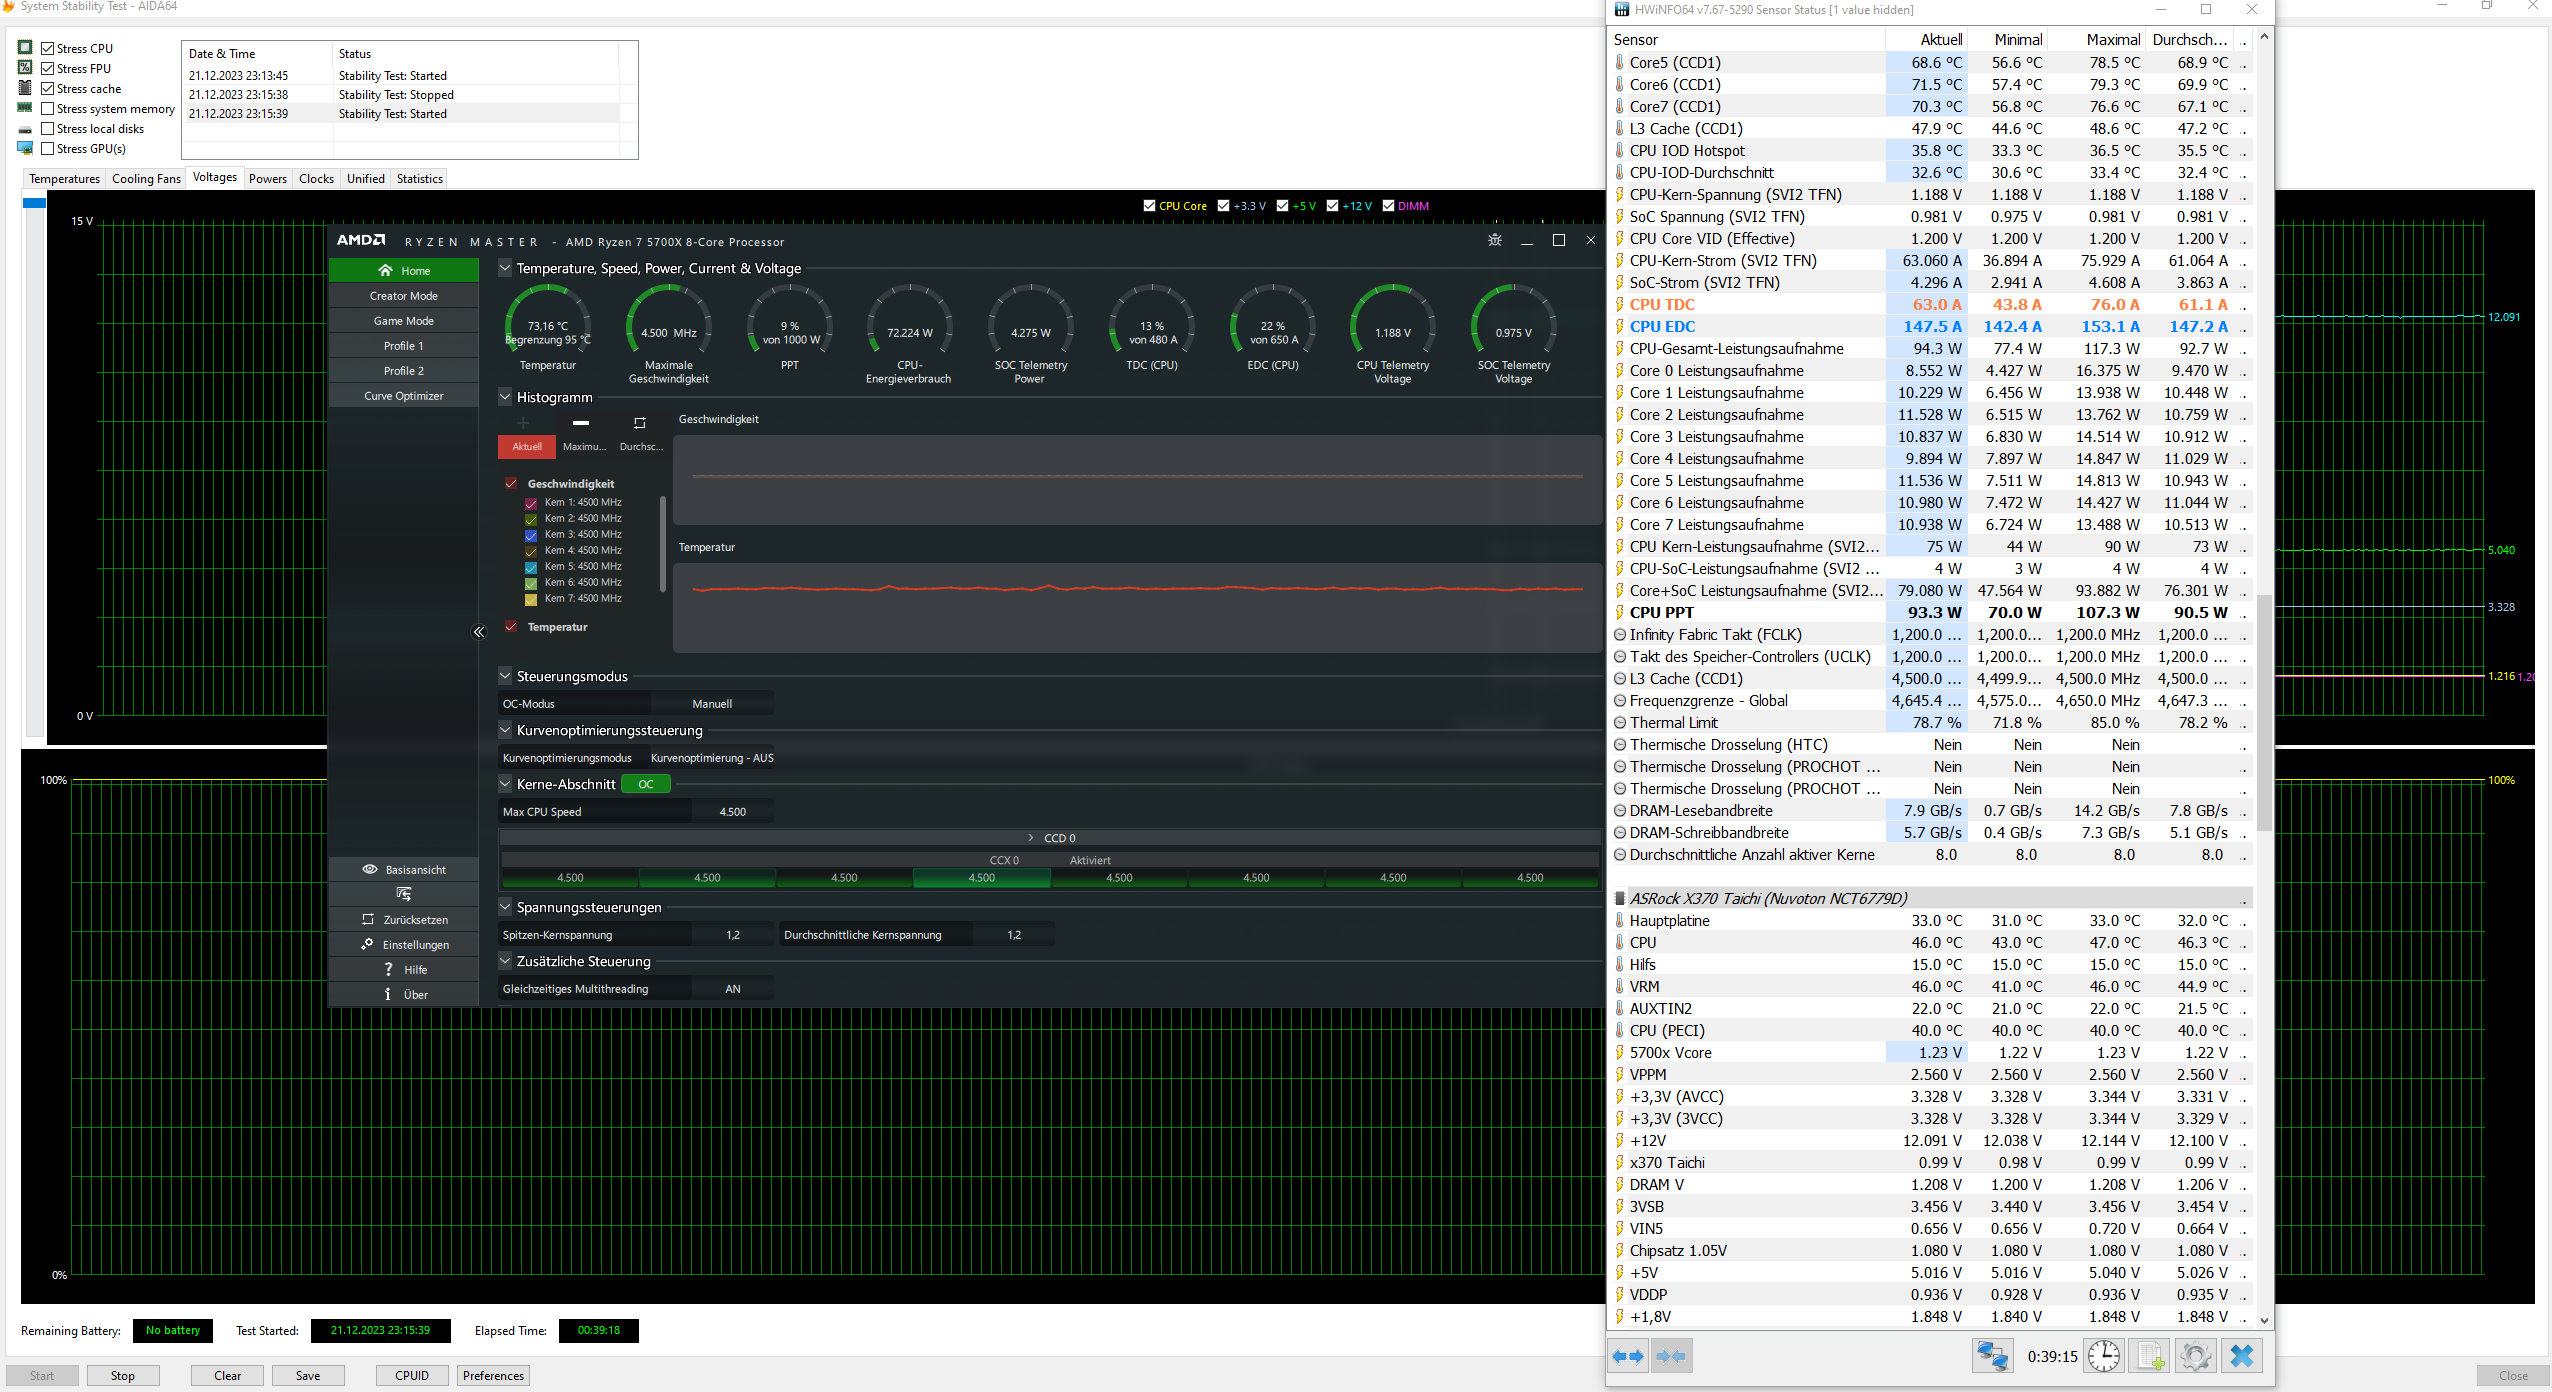Click thermometer icon of Core5 (CCD1) row

tap(1620, 62)
